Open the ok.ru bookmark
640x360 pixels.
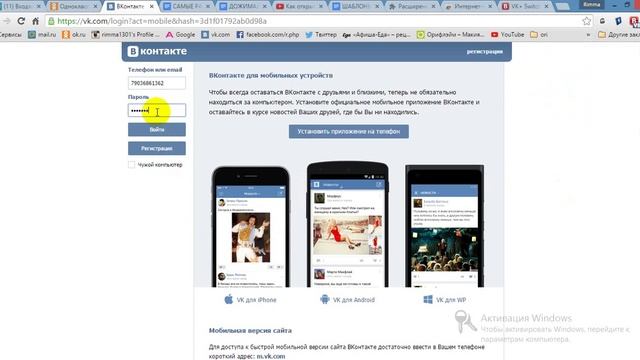(x=74, y=35)
